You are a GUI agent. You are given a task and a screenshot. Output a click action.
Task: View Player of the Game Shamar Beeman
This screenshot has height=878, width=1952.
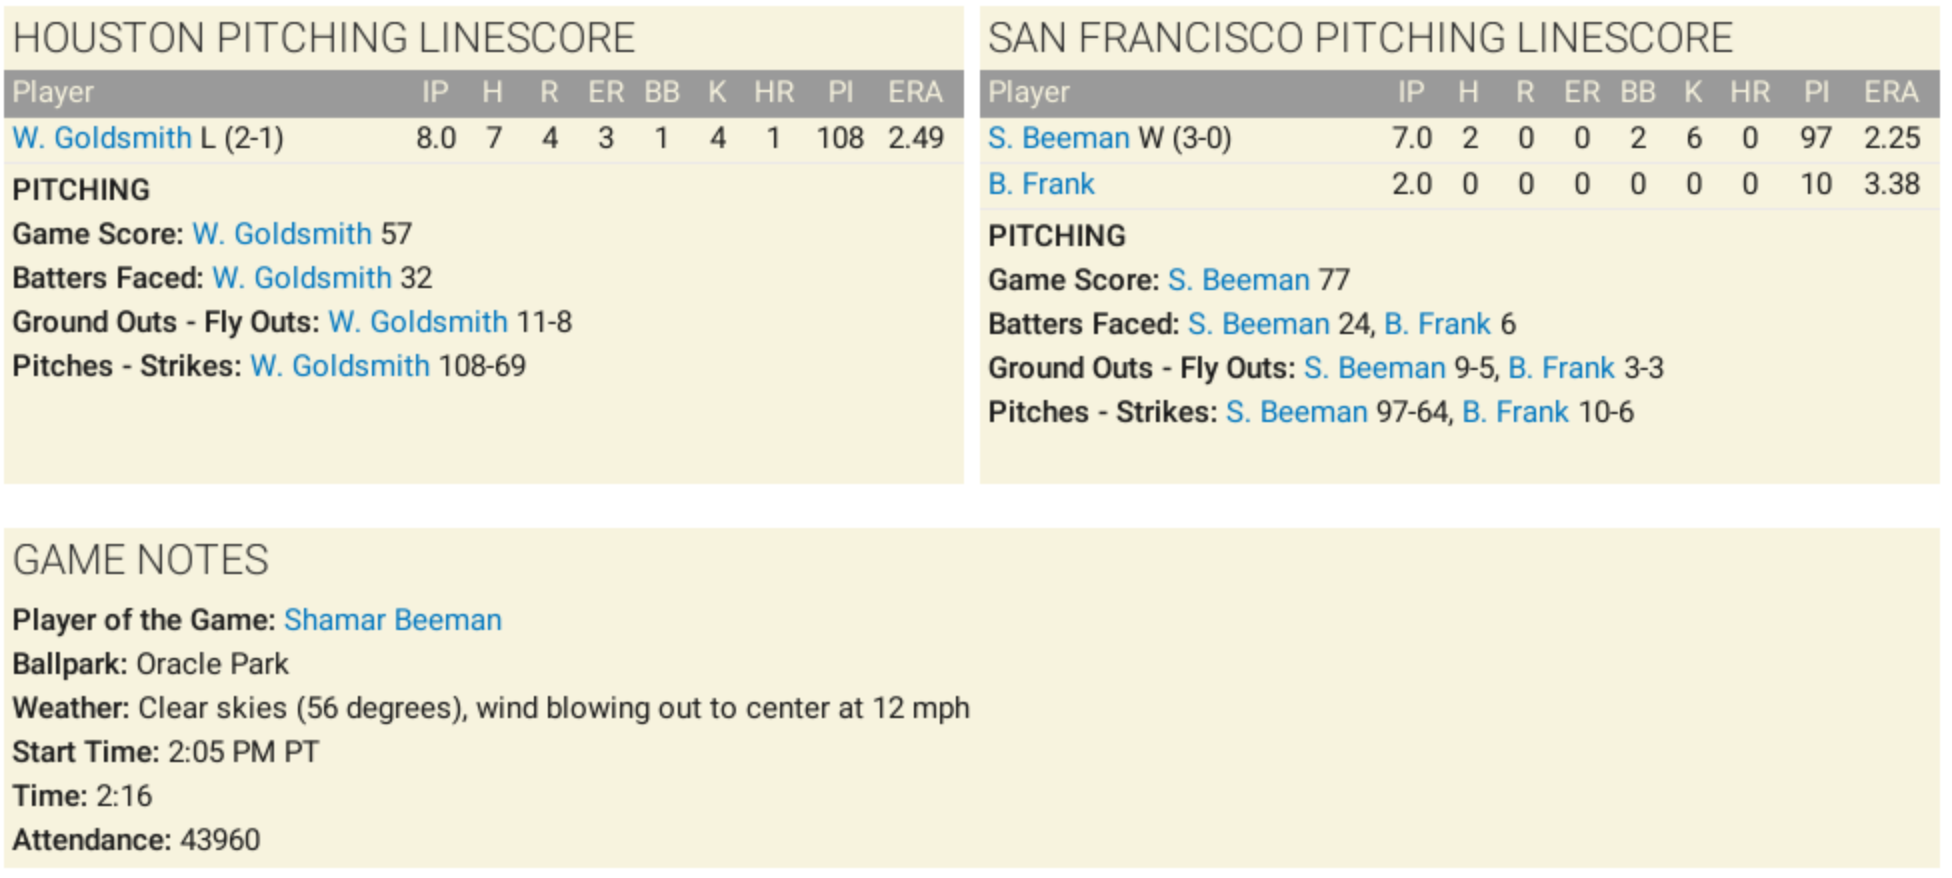(392, 620)
